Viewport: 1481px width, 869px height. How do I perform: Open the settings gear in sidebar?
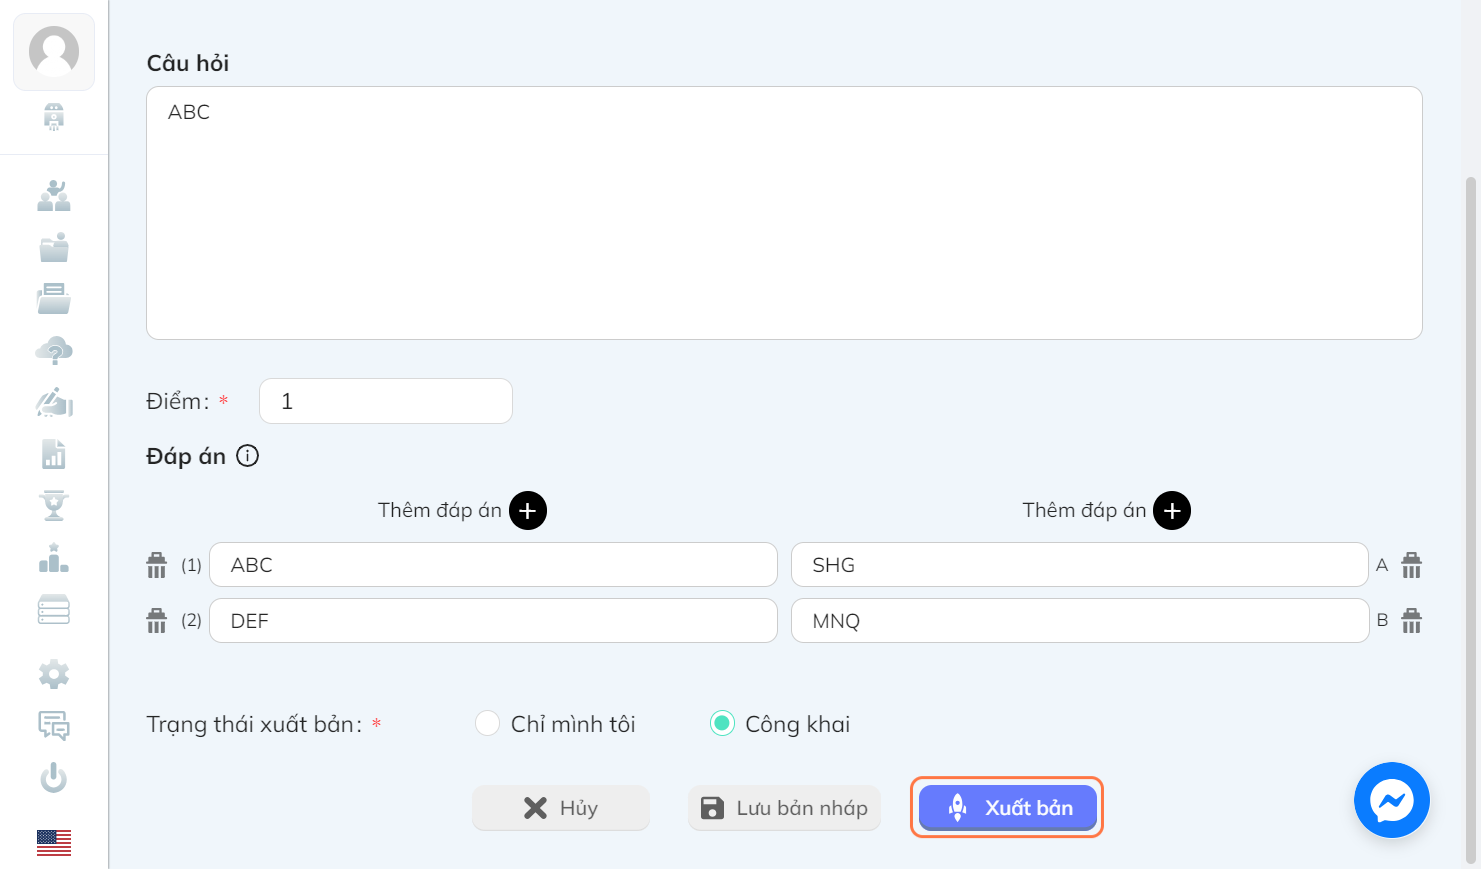coord(54,674)
